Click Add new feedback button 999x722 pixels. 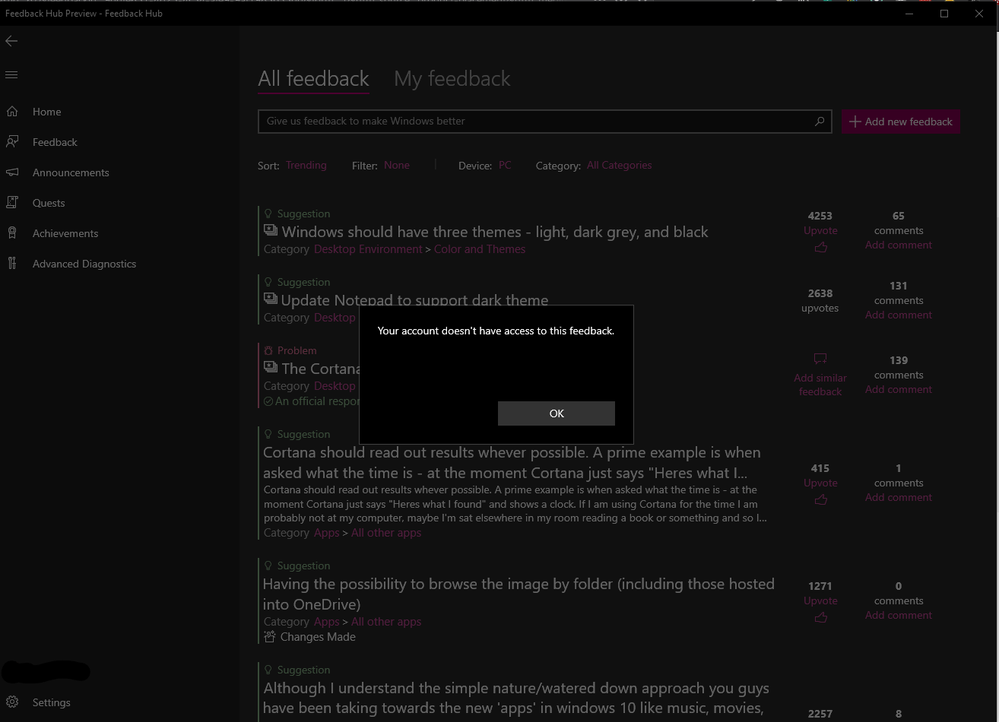click(x=900, y=122)
